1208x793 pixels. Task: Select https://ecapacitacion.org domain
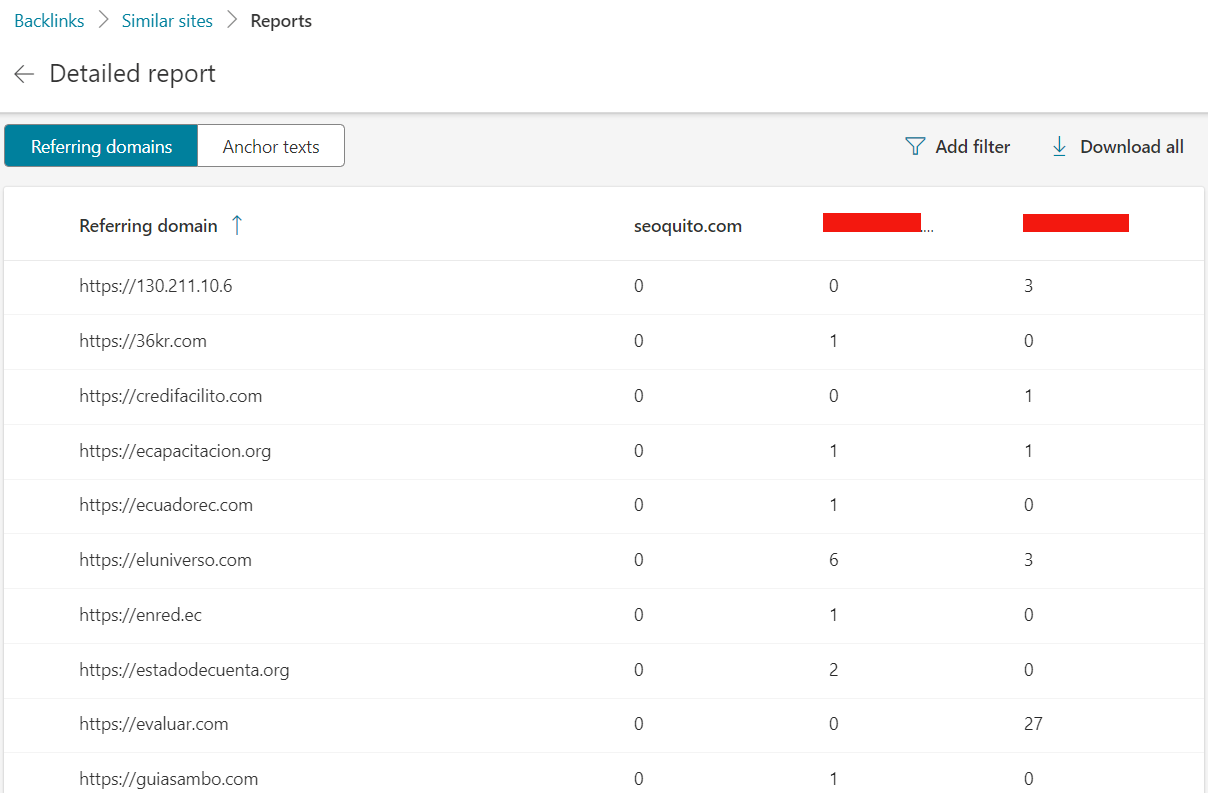[x=175, y=451]
